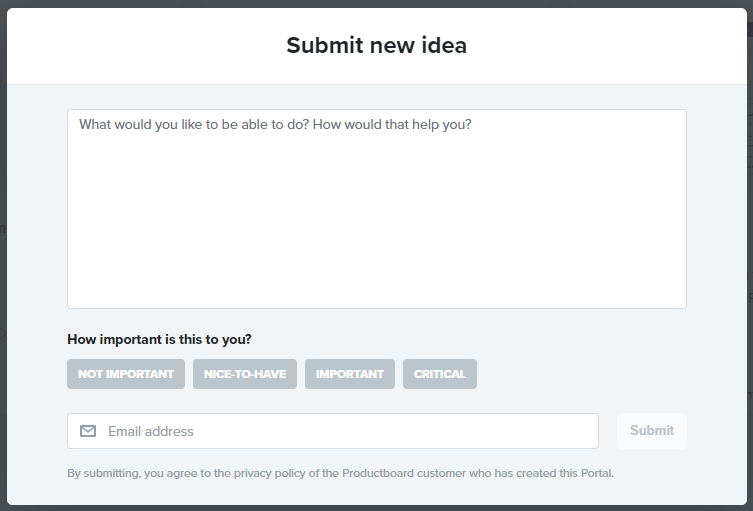Click the dimmed backdrop outside the dialog
This screenshot has width=753, height=511.
tap(3, 250)
